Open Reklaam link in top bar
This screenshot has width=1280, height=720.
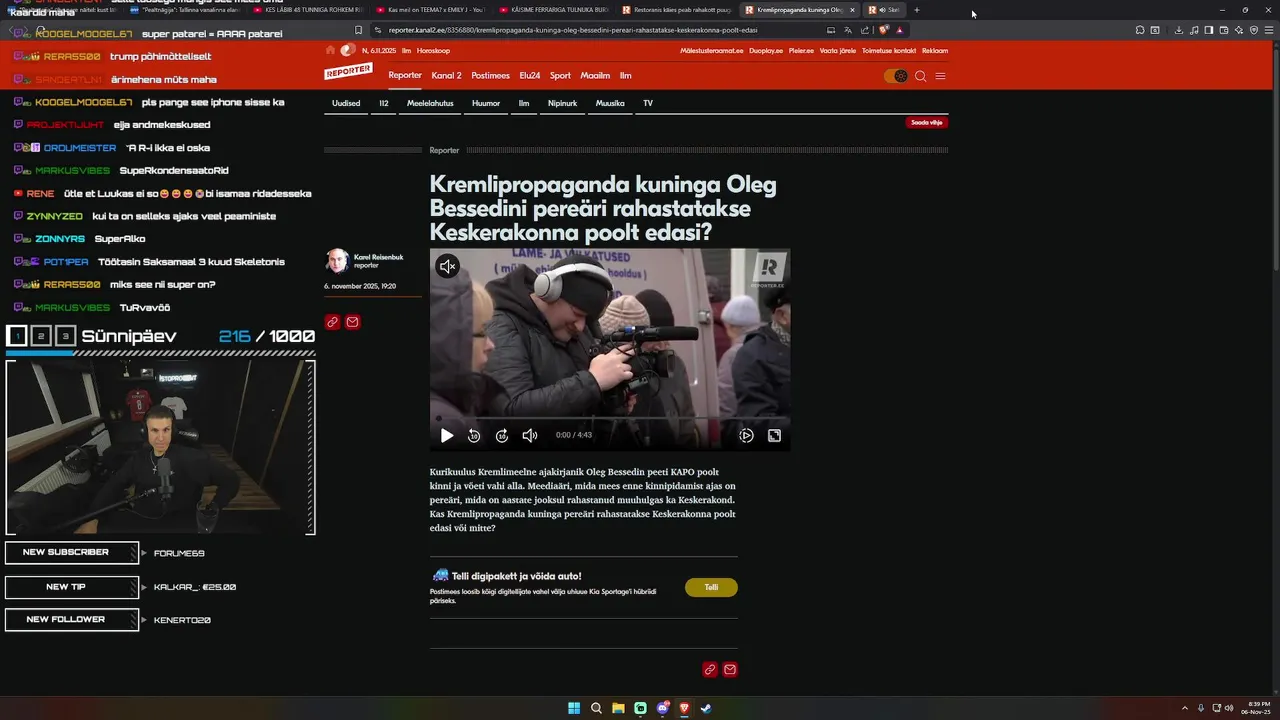pyautogui.click(x=935, y=50)
